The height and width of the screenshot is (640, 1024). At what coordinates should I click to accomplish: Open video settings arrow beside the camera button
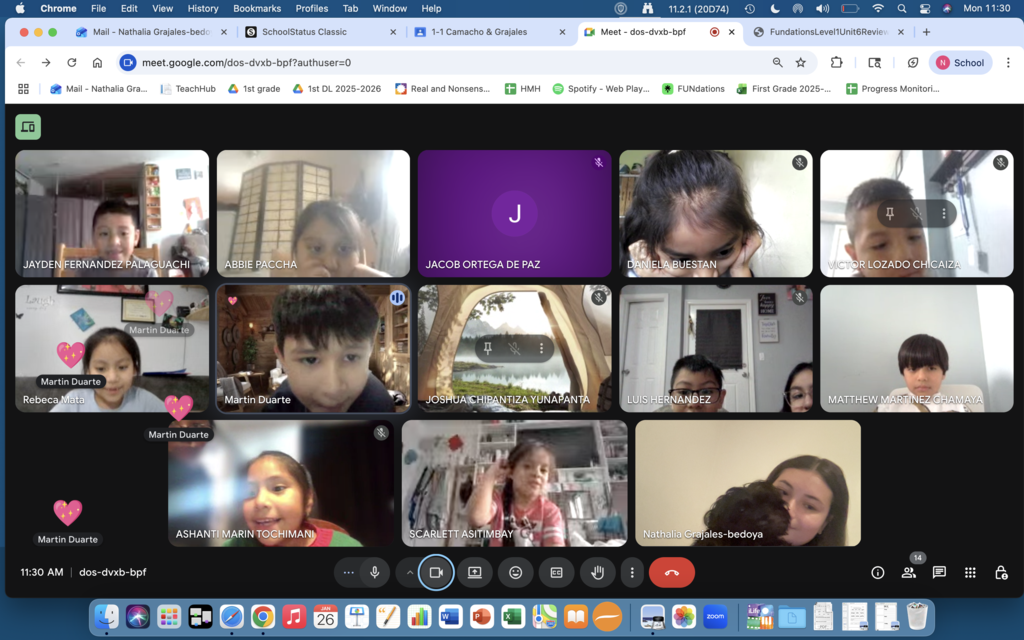coord(409,573)
